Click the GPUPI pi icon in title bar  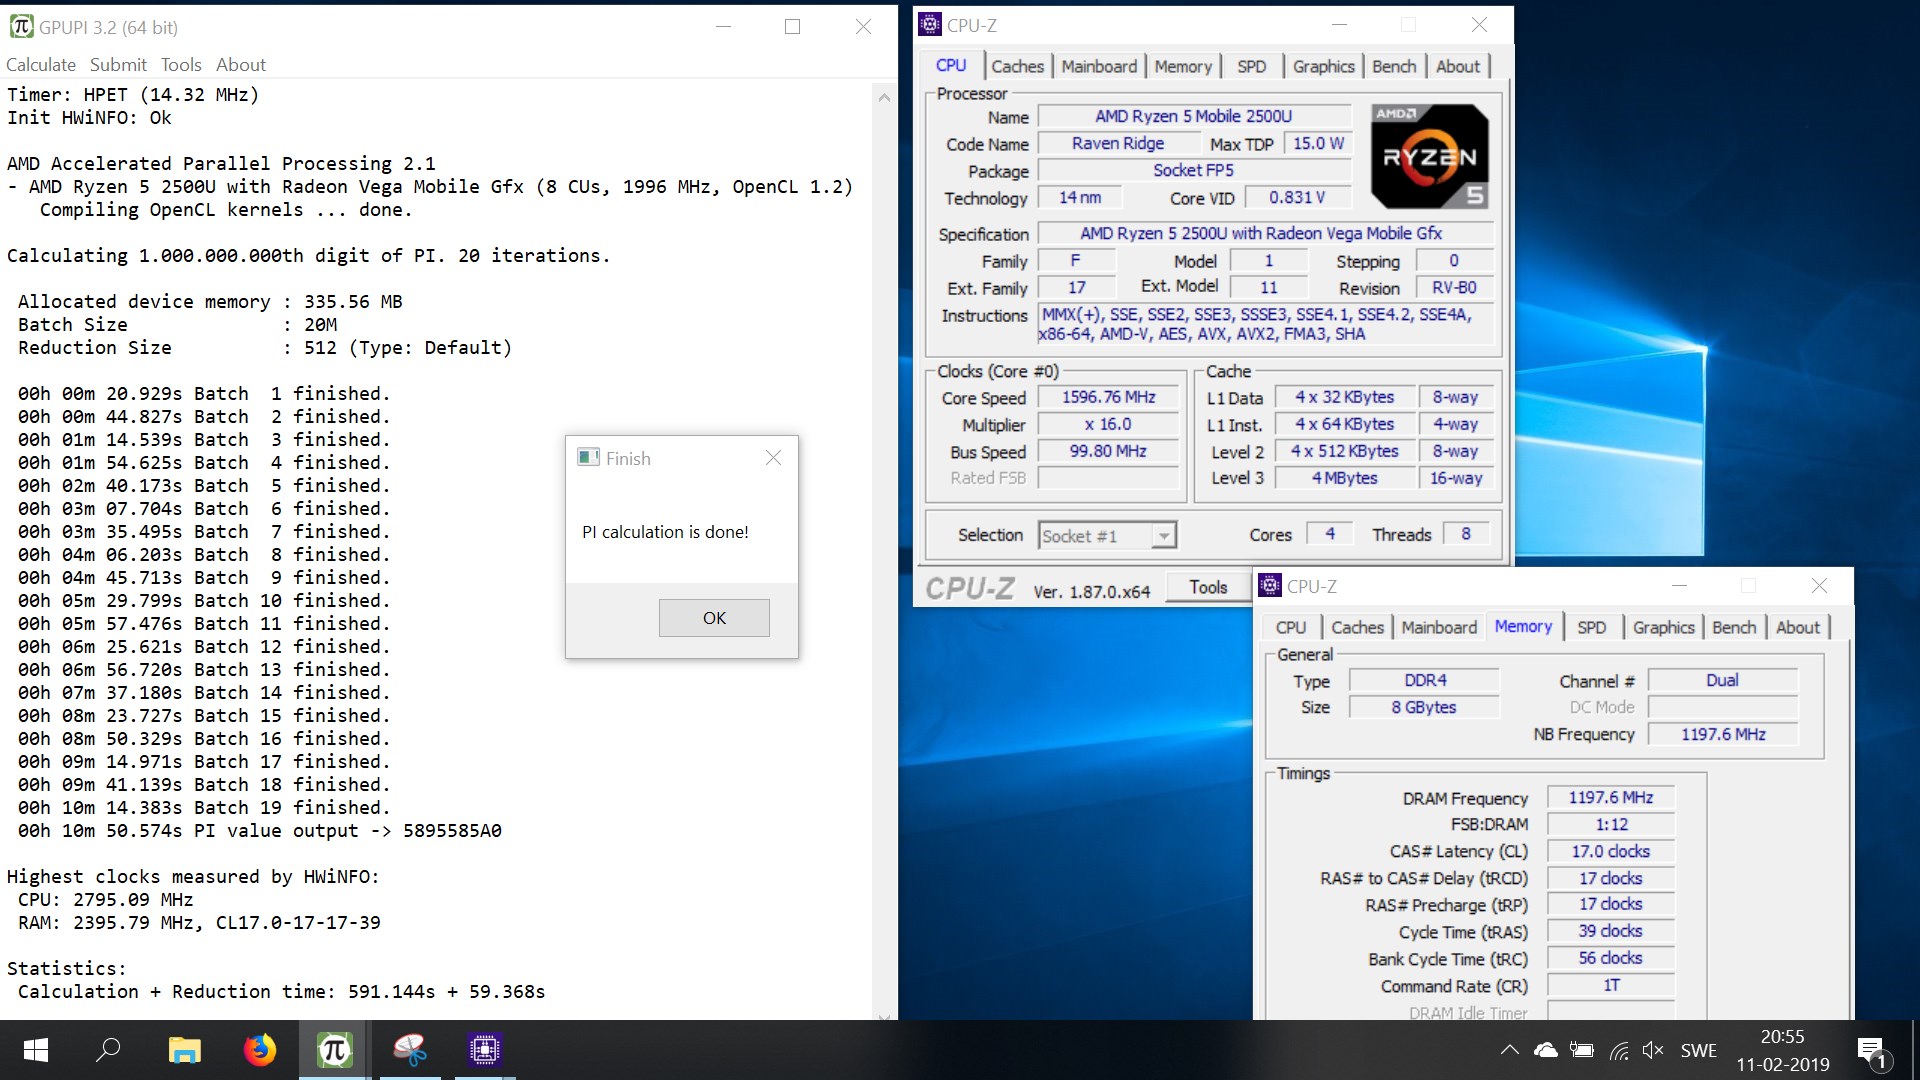click(21, 27)
